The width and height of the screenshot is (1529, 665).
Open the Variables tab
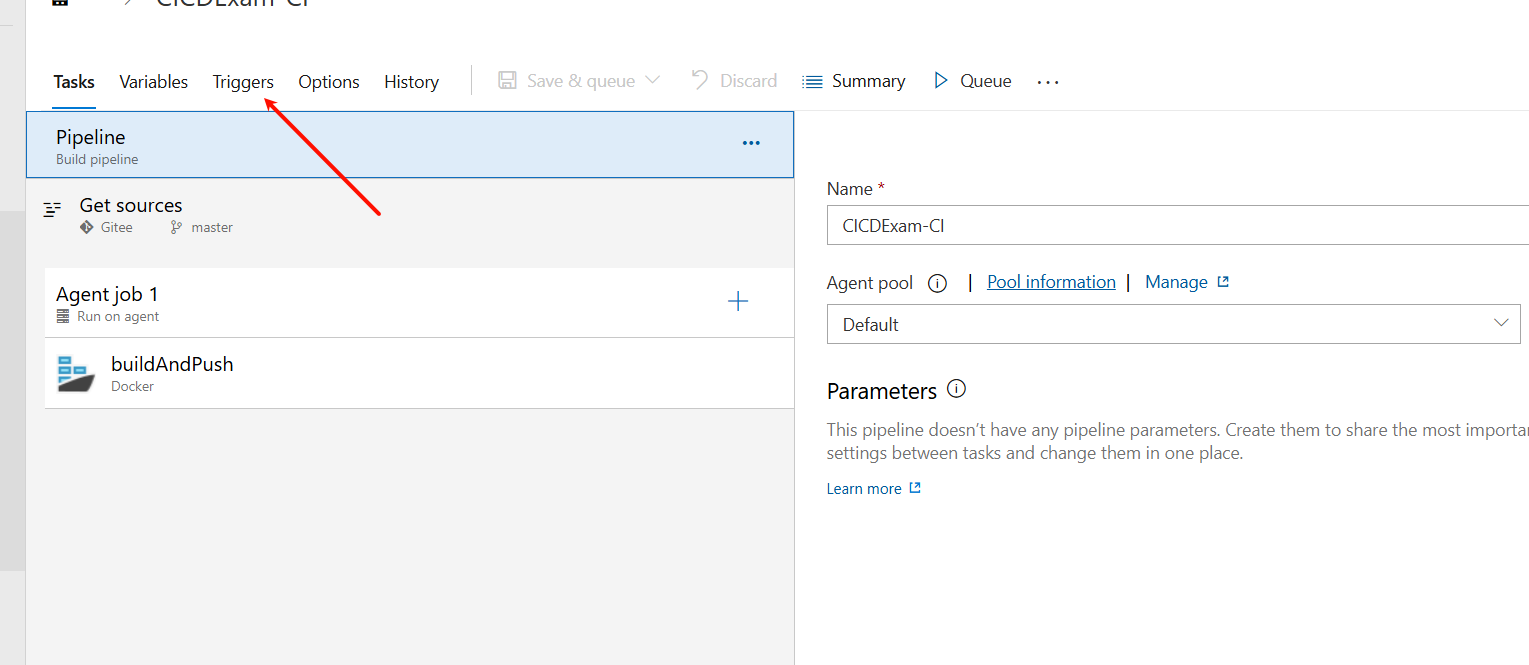154,82
